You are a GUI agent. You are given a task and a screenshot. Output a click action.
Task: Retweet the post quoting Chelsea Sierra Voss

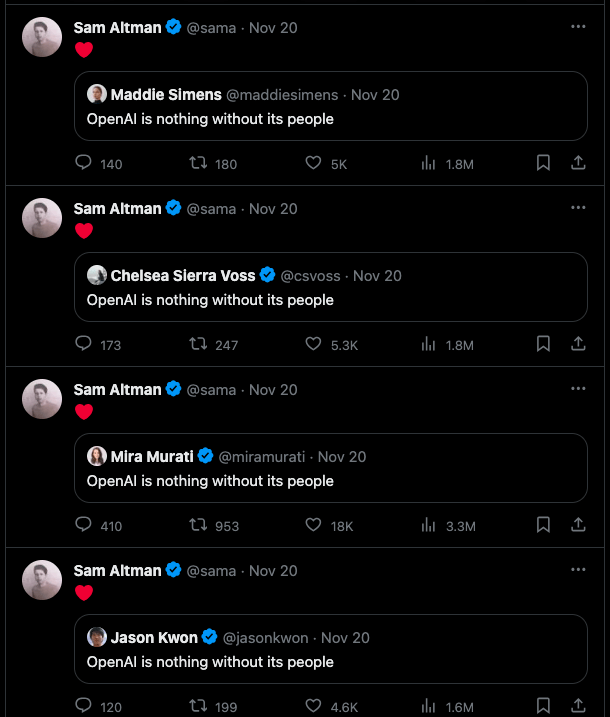tap(198, 344)
